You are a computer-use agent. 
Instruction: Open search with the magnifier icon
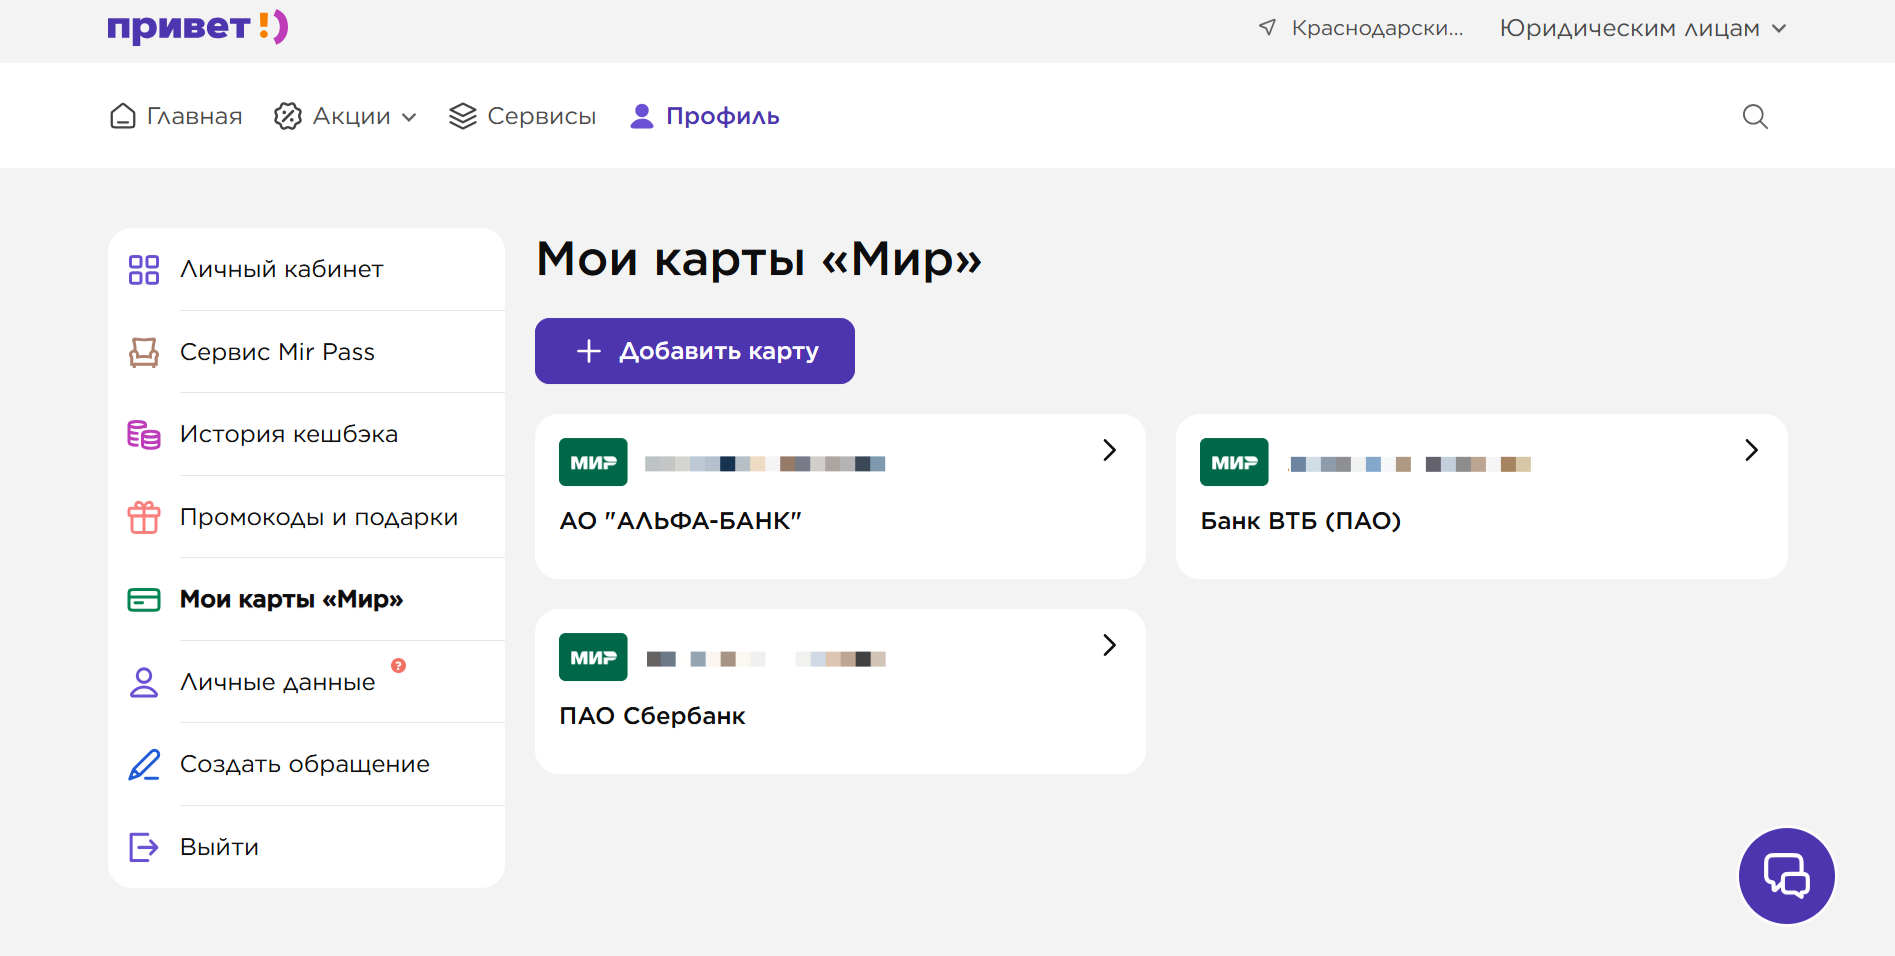tap(1755, 116)
